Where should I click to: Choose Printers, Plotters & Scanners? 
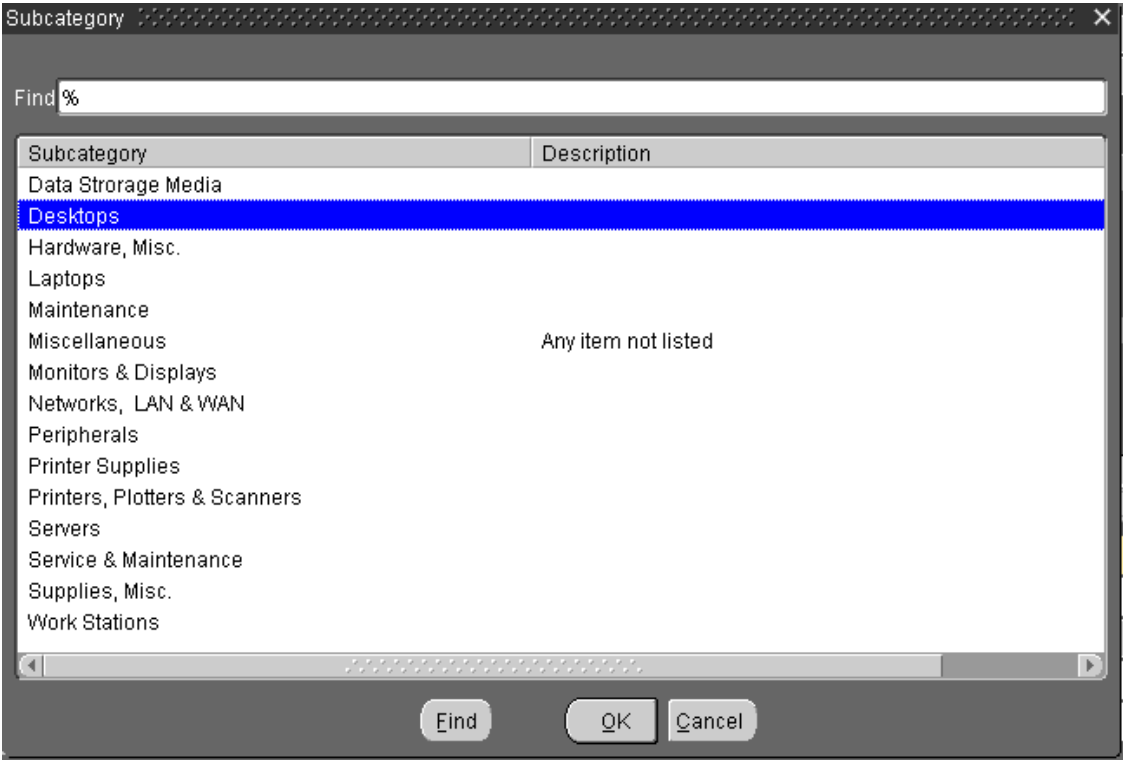[165, 497]
